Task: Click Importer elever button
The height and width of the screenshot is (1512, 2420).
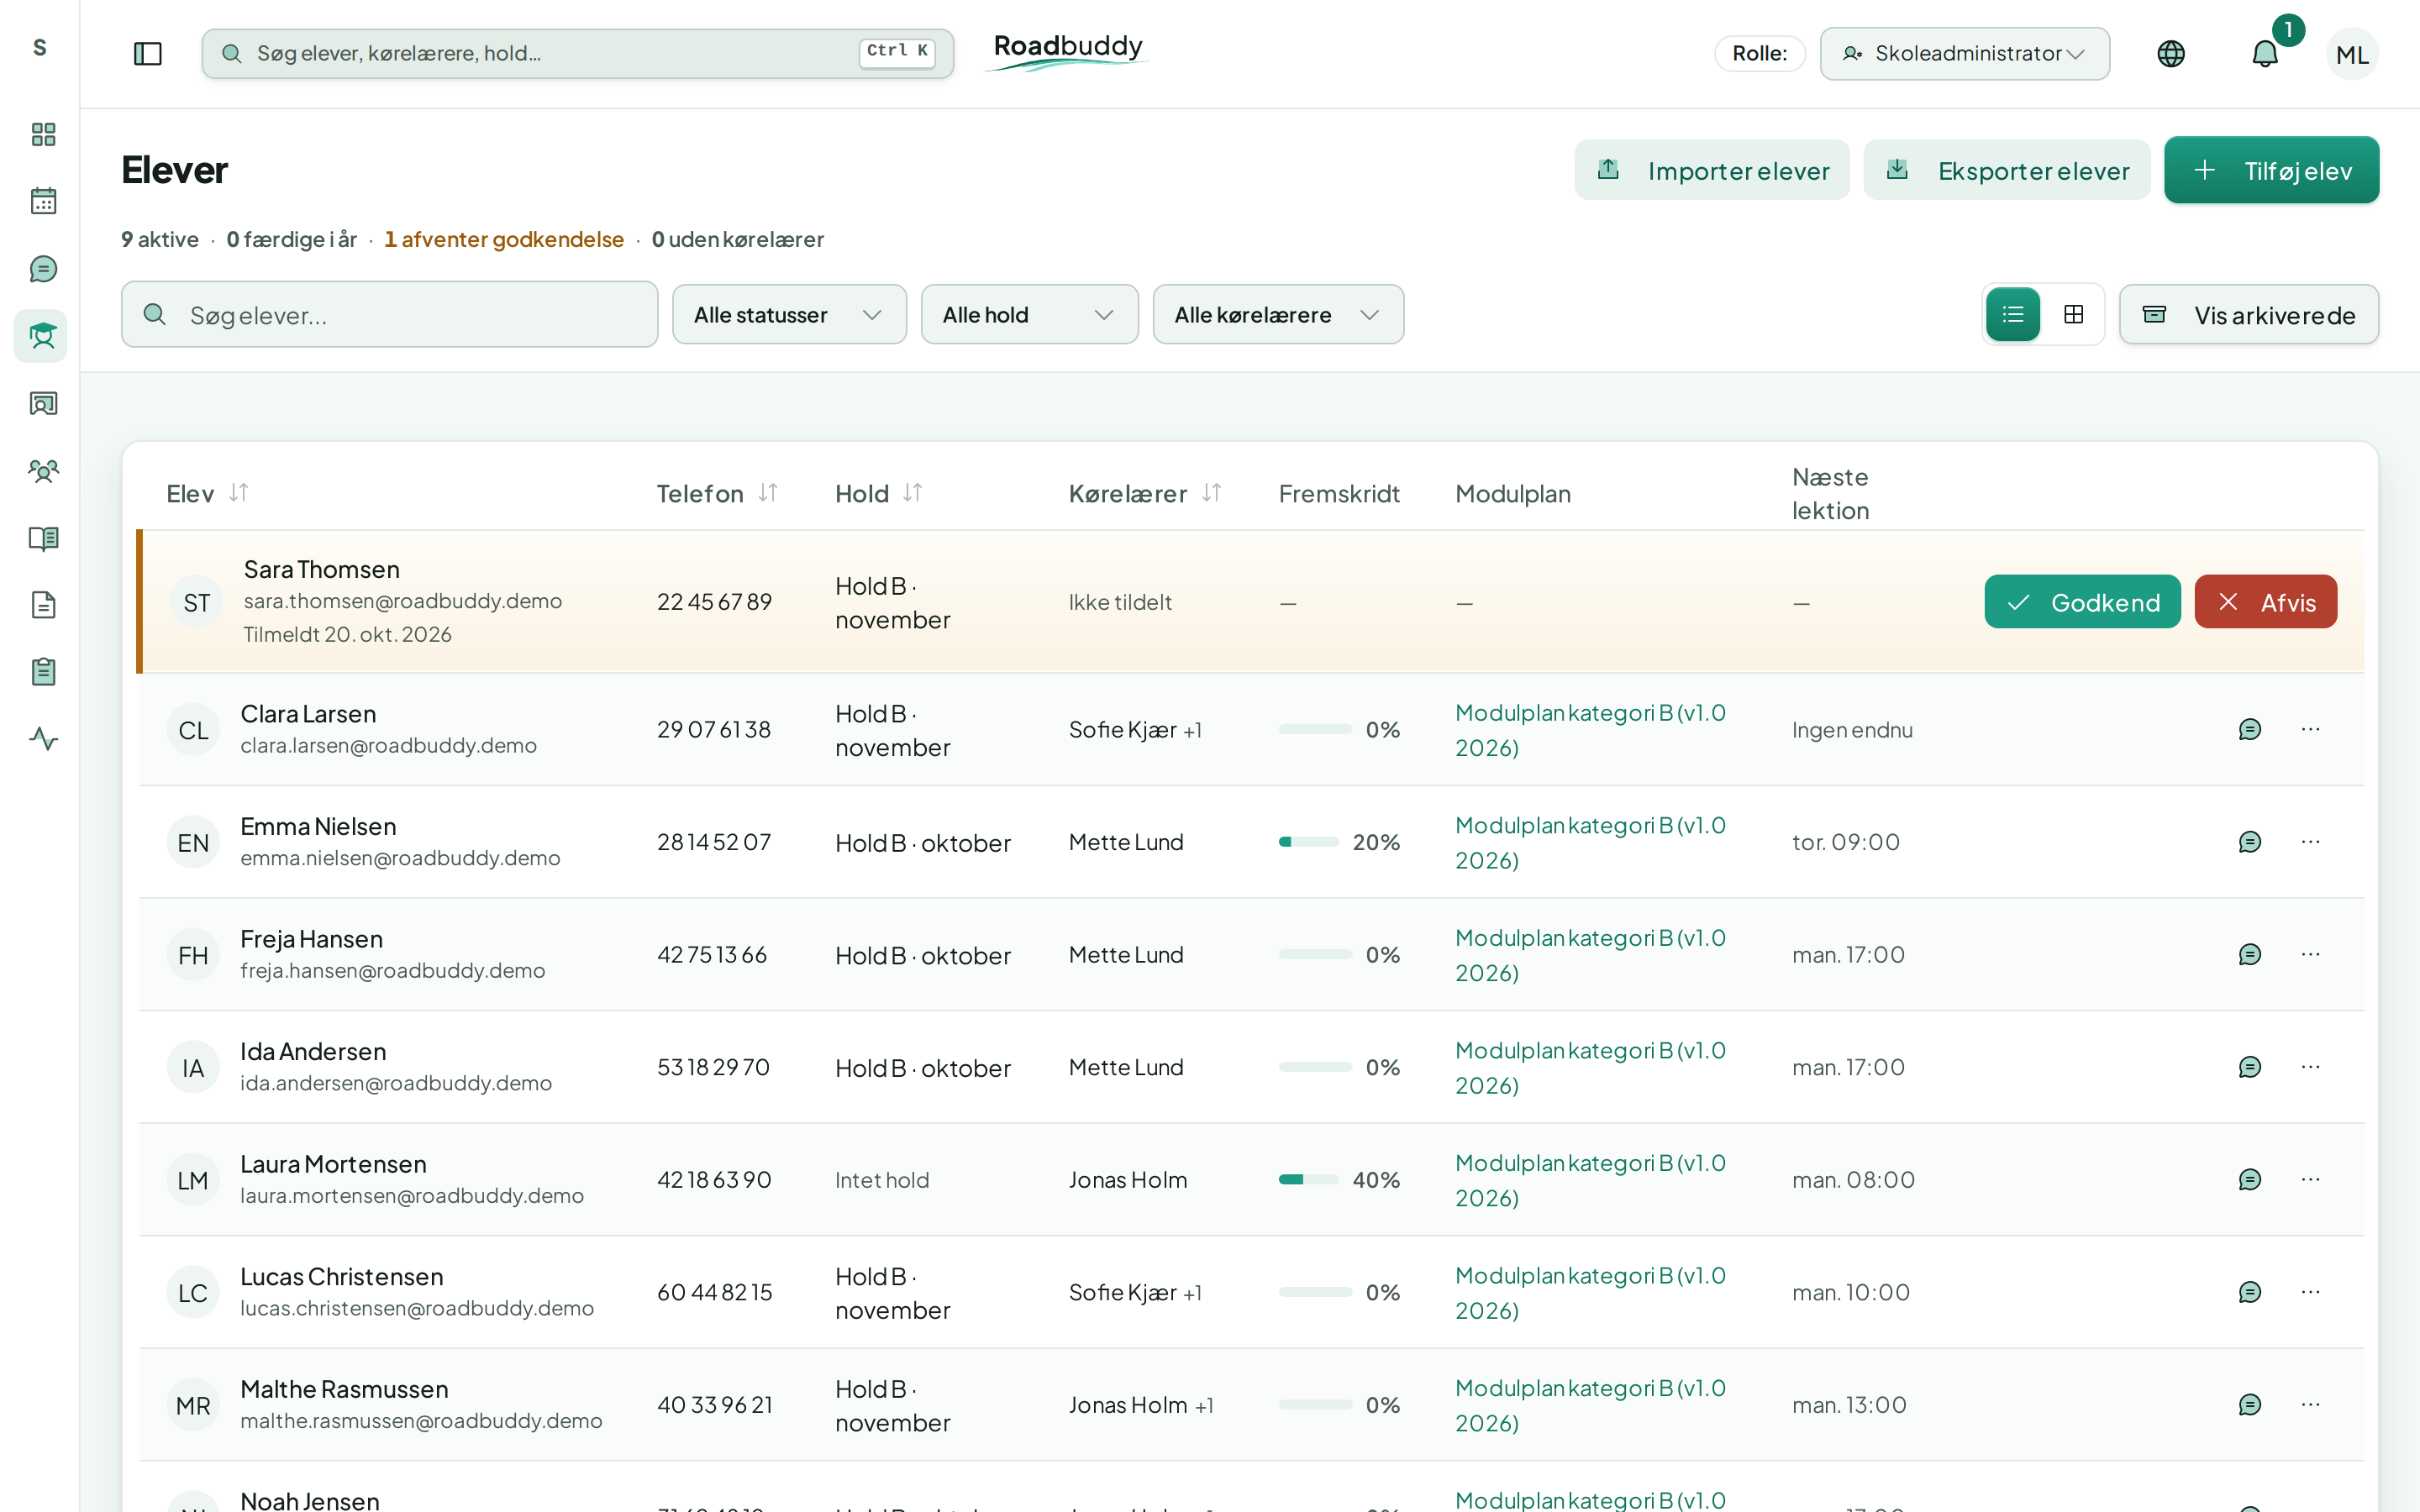Action: pyautogui.click(x=1712, y=170)
